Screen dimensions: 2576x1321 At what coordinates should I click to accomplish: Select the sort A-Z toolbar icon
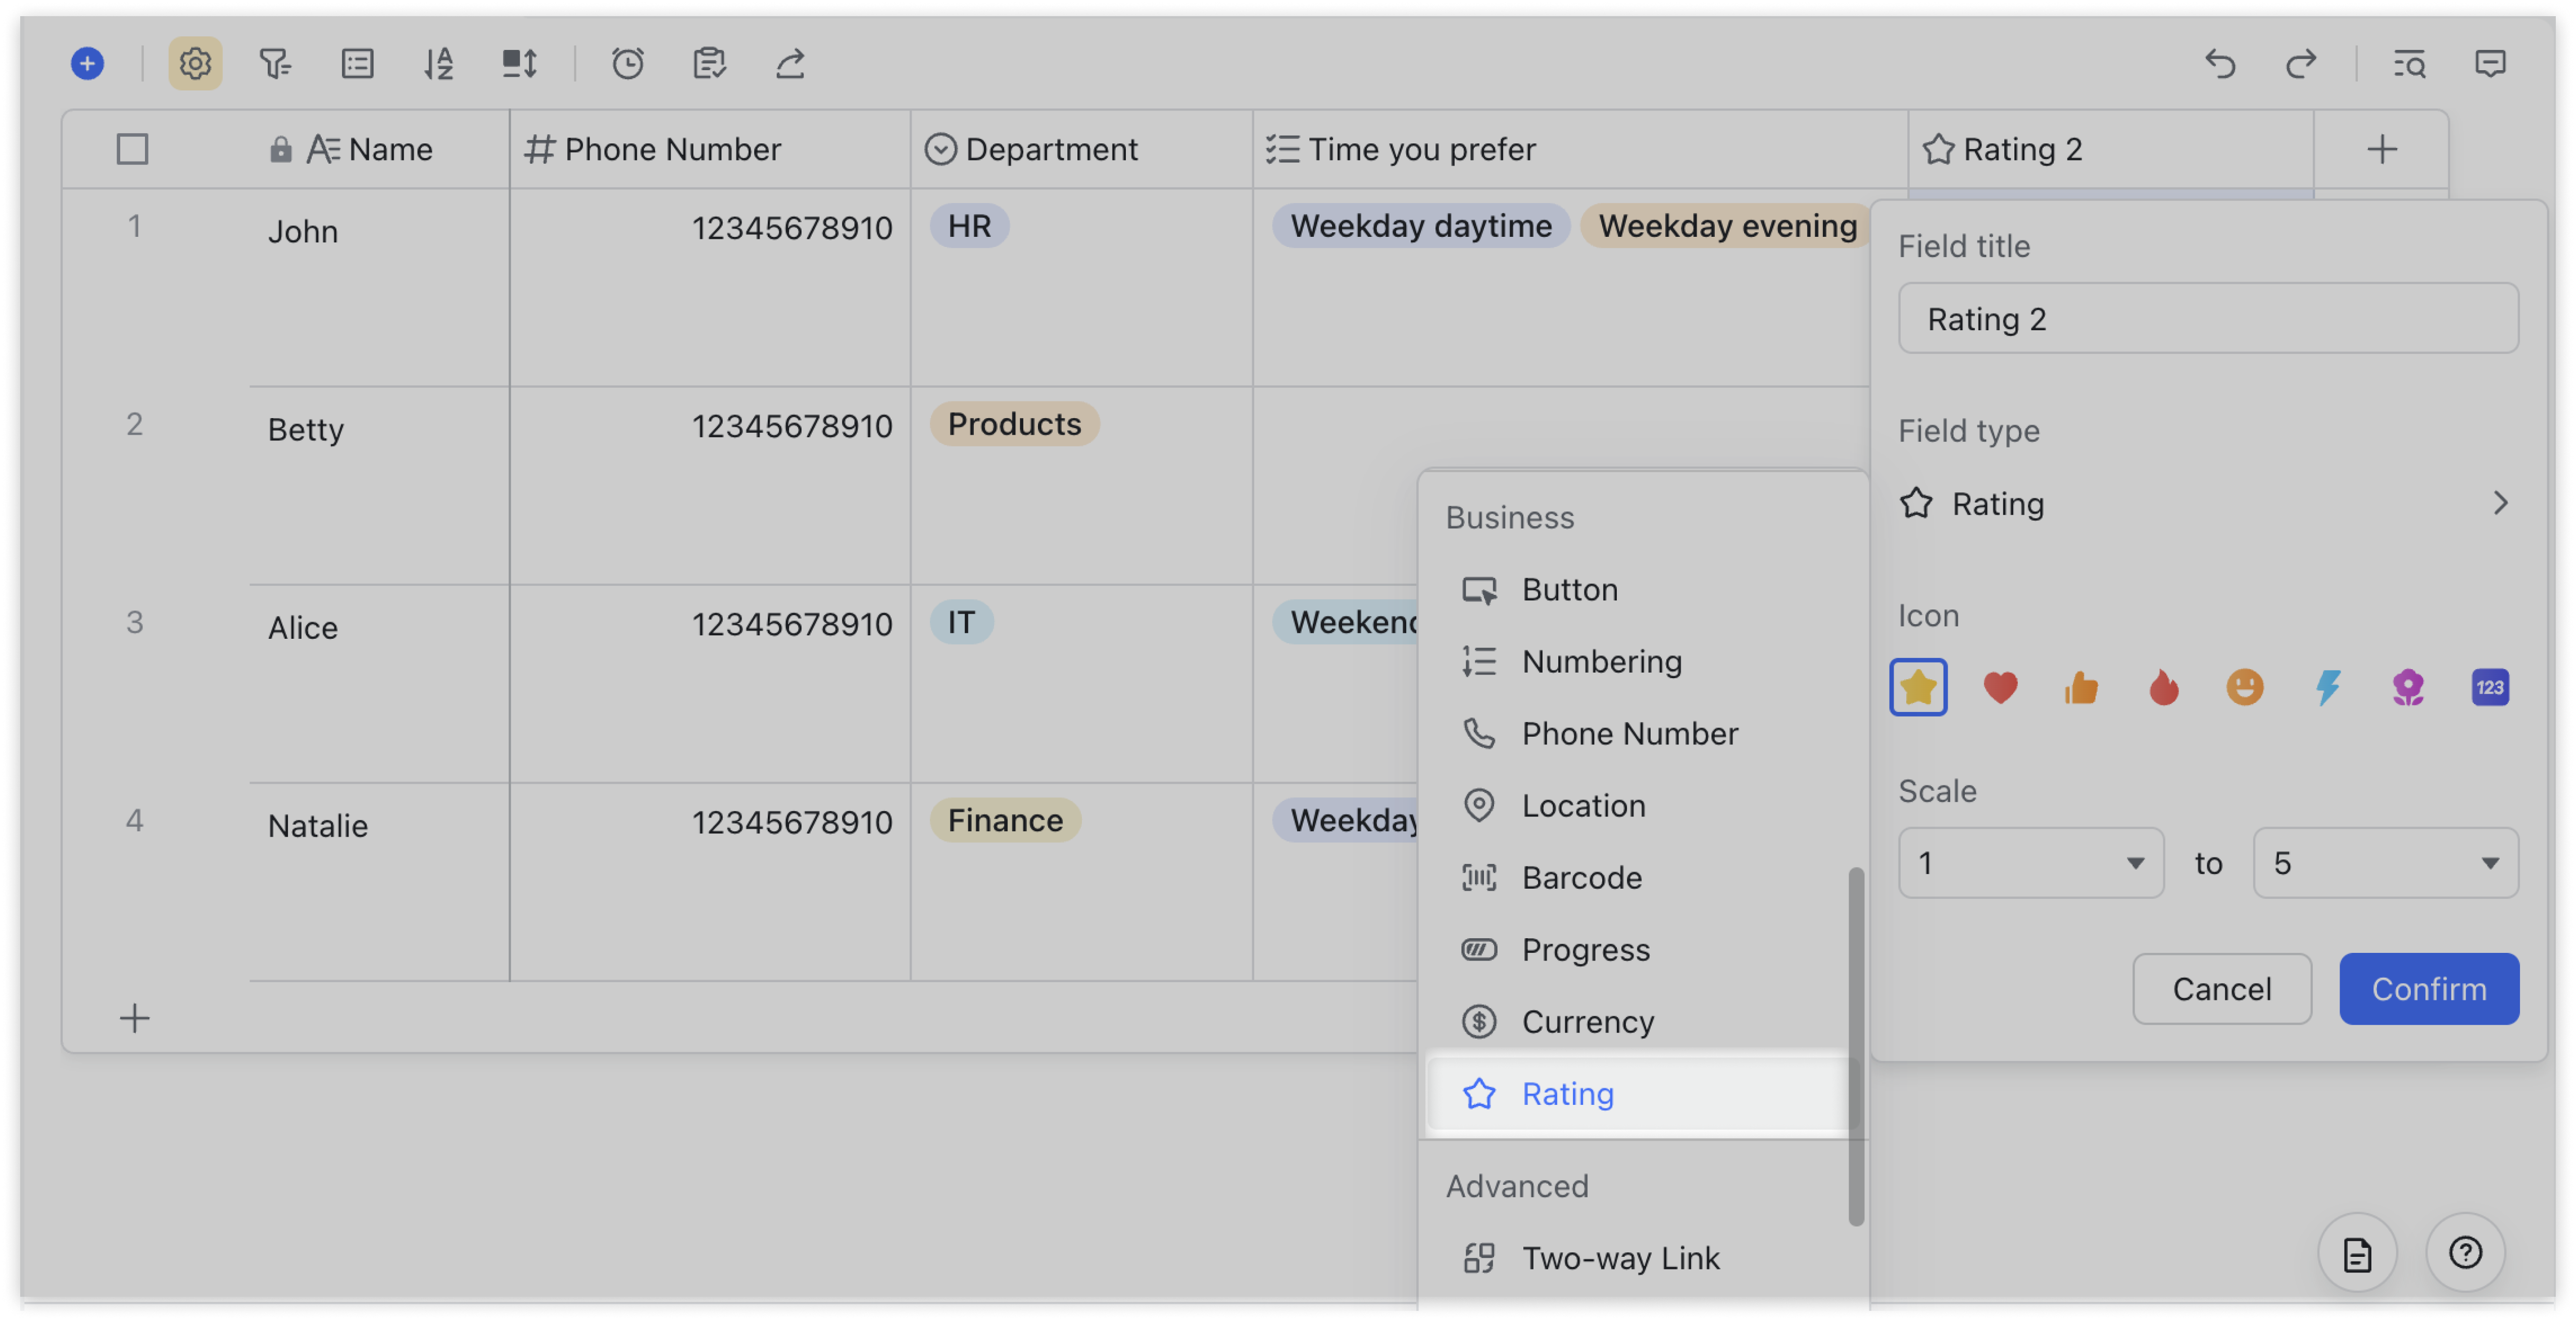(x=438, y=64)
